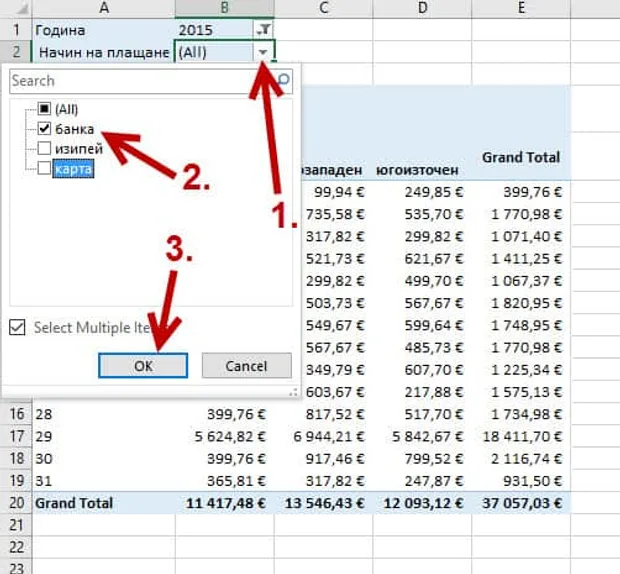Open the Начин на плащане filter dropdown
The width and height of the screenshot is (620, 574).
point(263,52)
